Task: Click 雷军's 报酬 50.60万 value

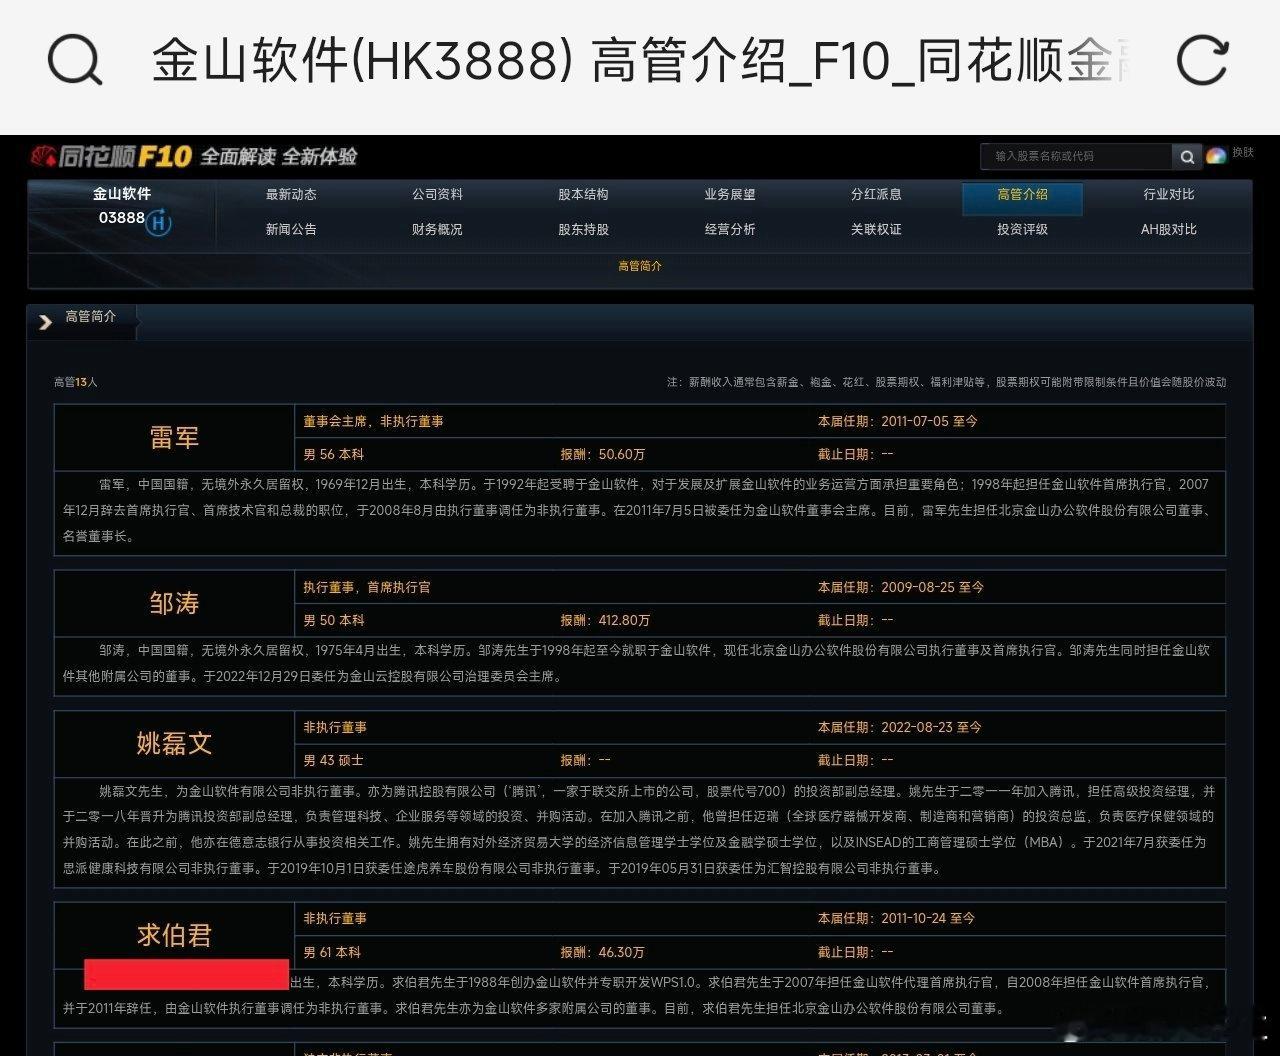Action: pos(602,454)
